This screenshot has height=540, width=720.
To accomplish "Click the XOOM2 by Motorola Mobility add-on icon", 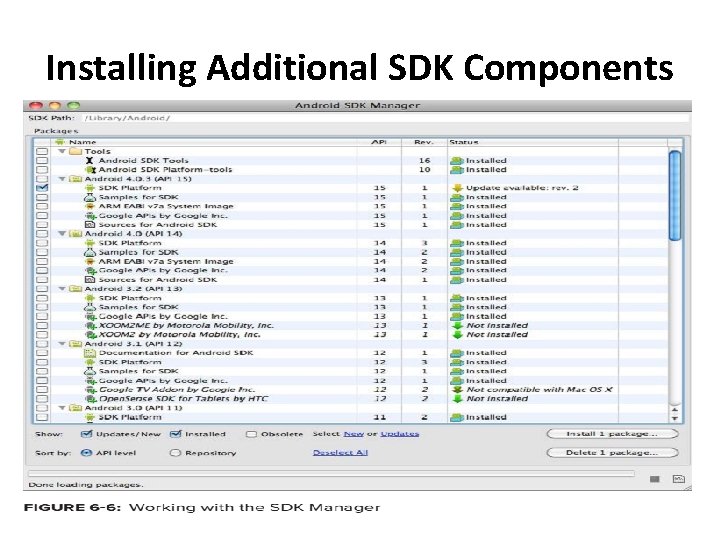I will (x=90, y=335).
